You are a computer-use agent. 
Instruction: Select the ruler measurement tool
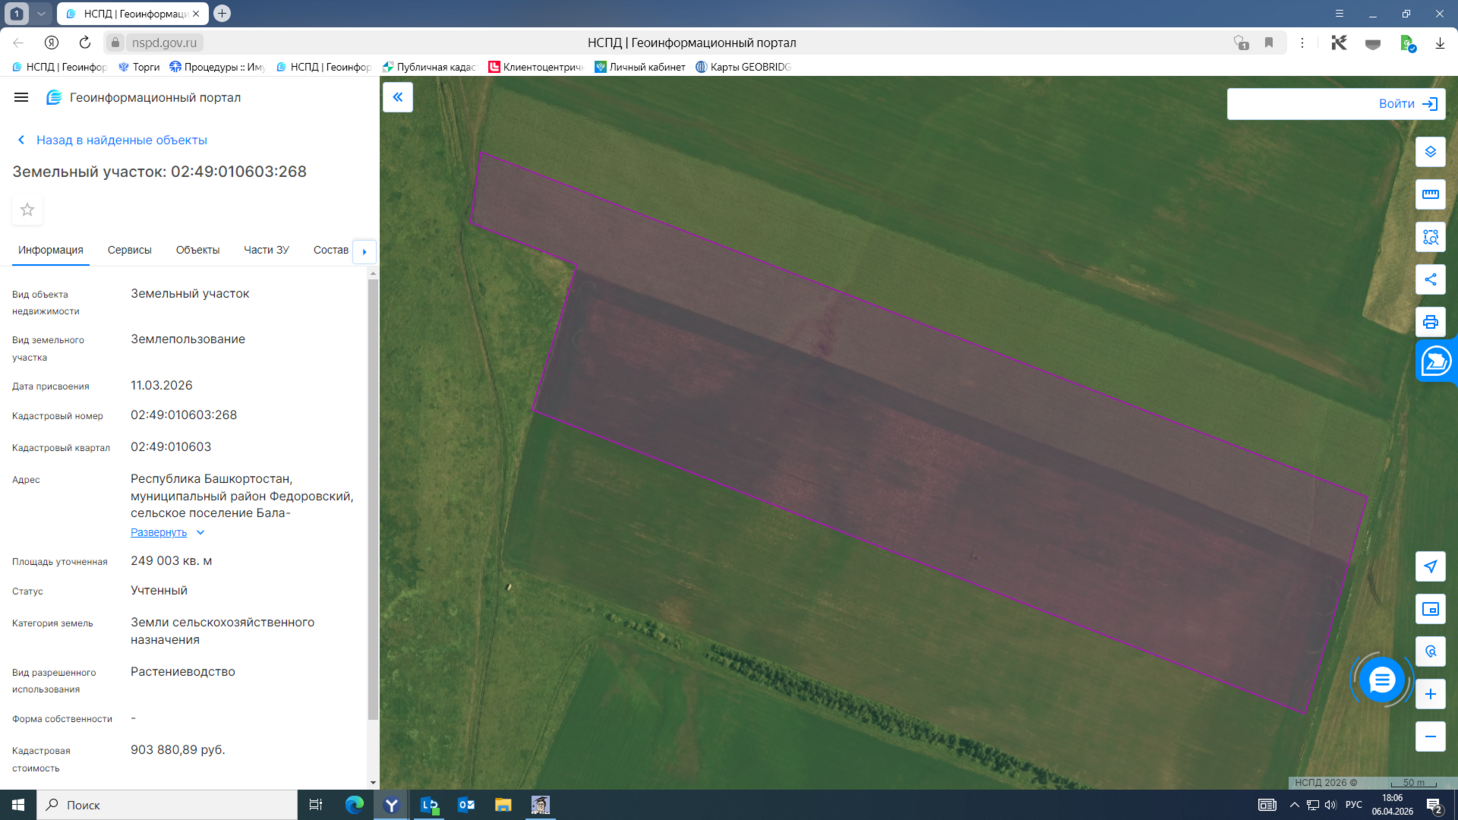click(1430, 194)
